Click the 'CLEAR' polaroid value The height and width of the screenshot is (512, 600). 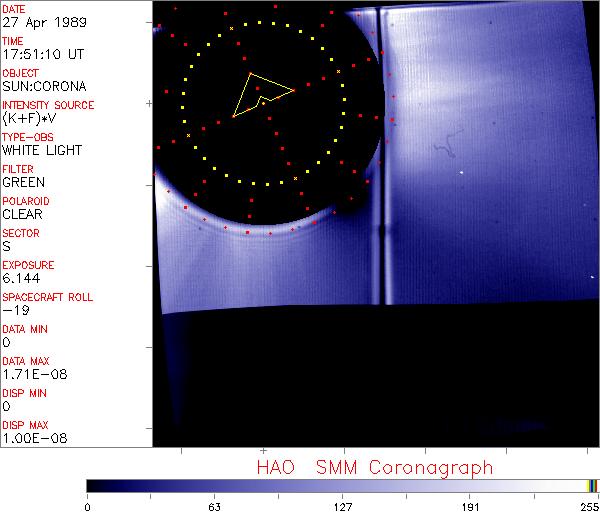click(x=22, y=214)
